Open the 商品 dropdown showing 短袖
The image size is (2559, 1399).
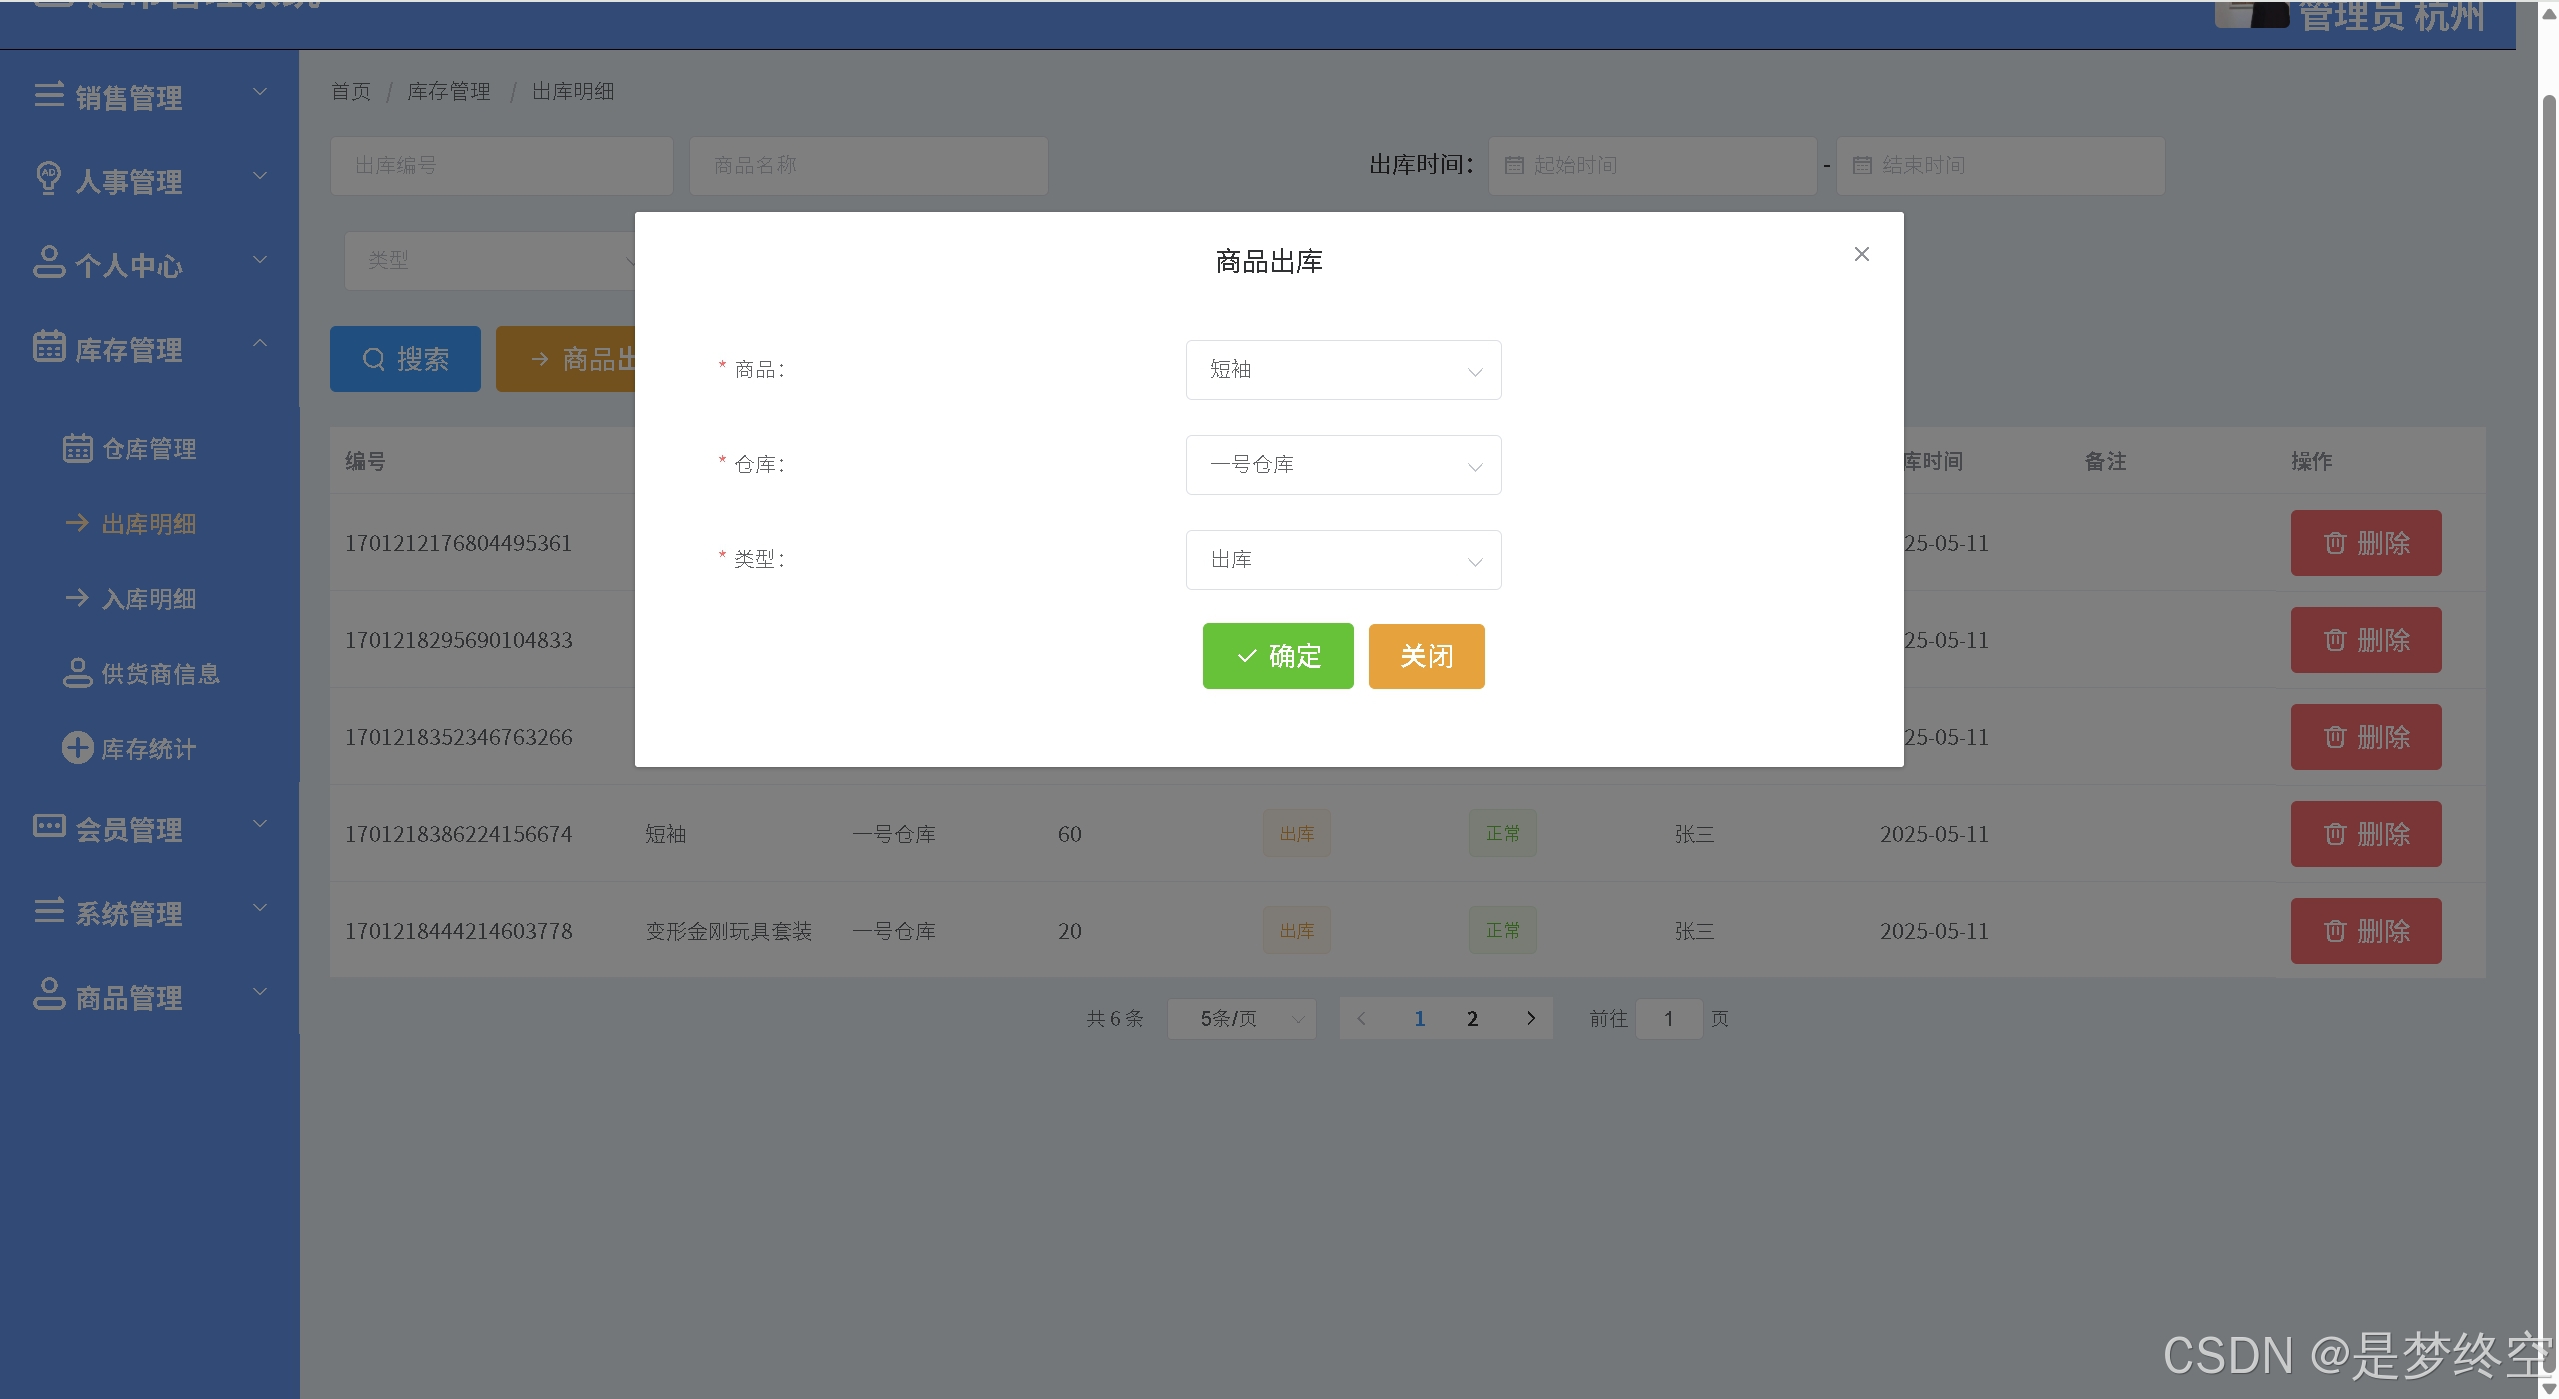point(1343,370)
